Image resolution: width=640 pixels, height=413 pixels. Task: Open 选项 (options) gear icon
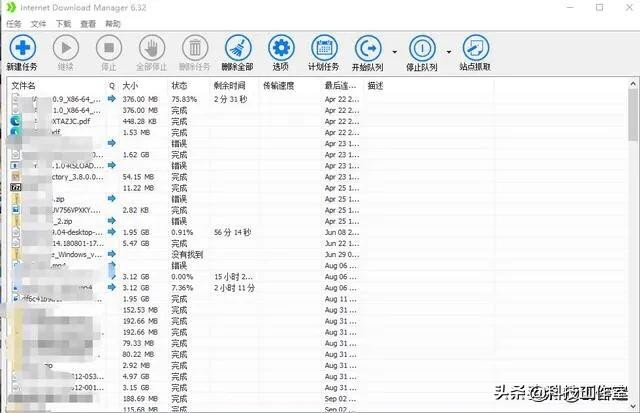[x=281, y=48]
